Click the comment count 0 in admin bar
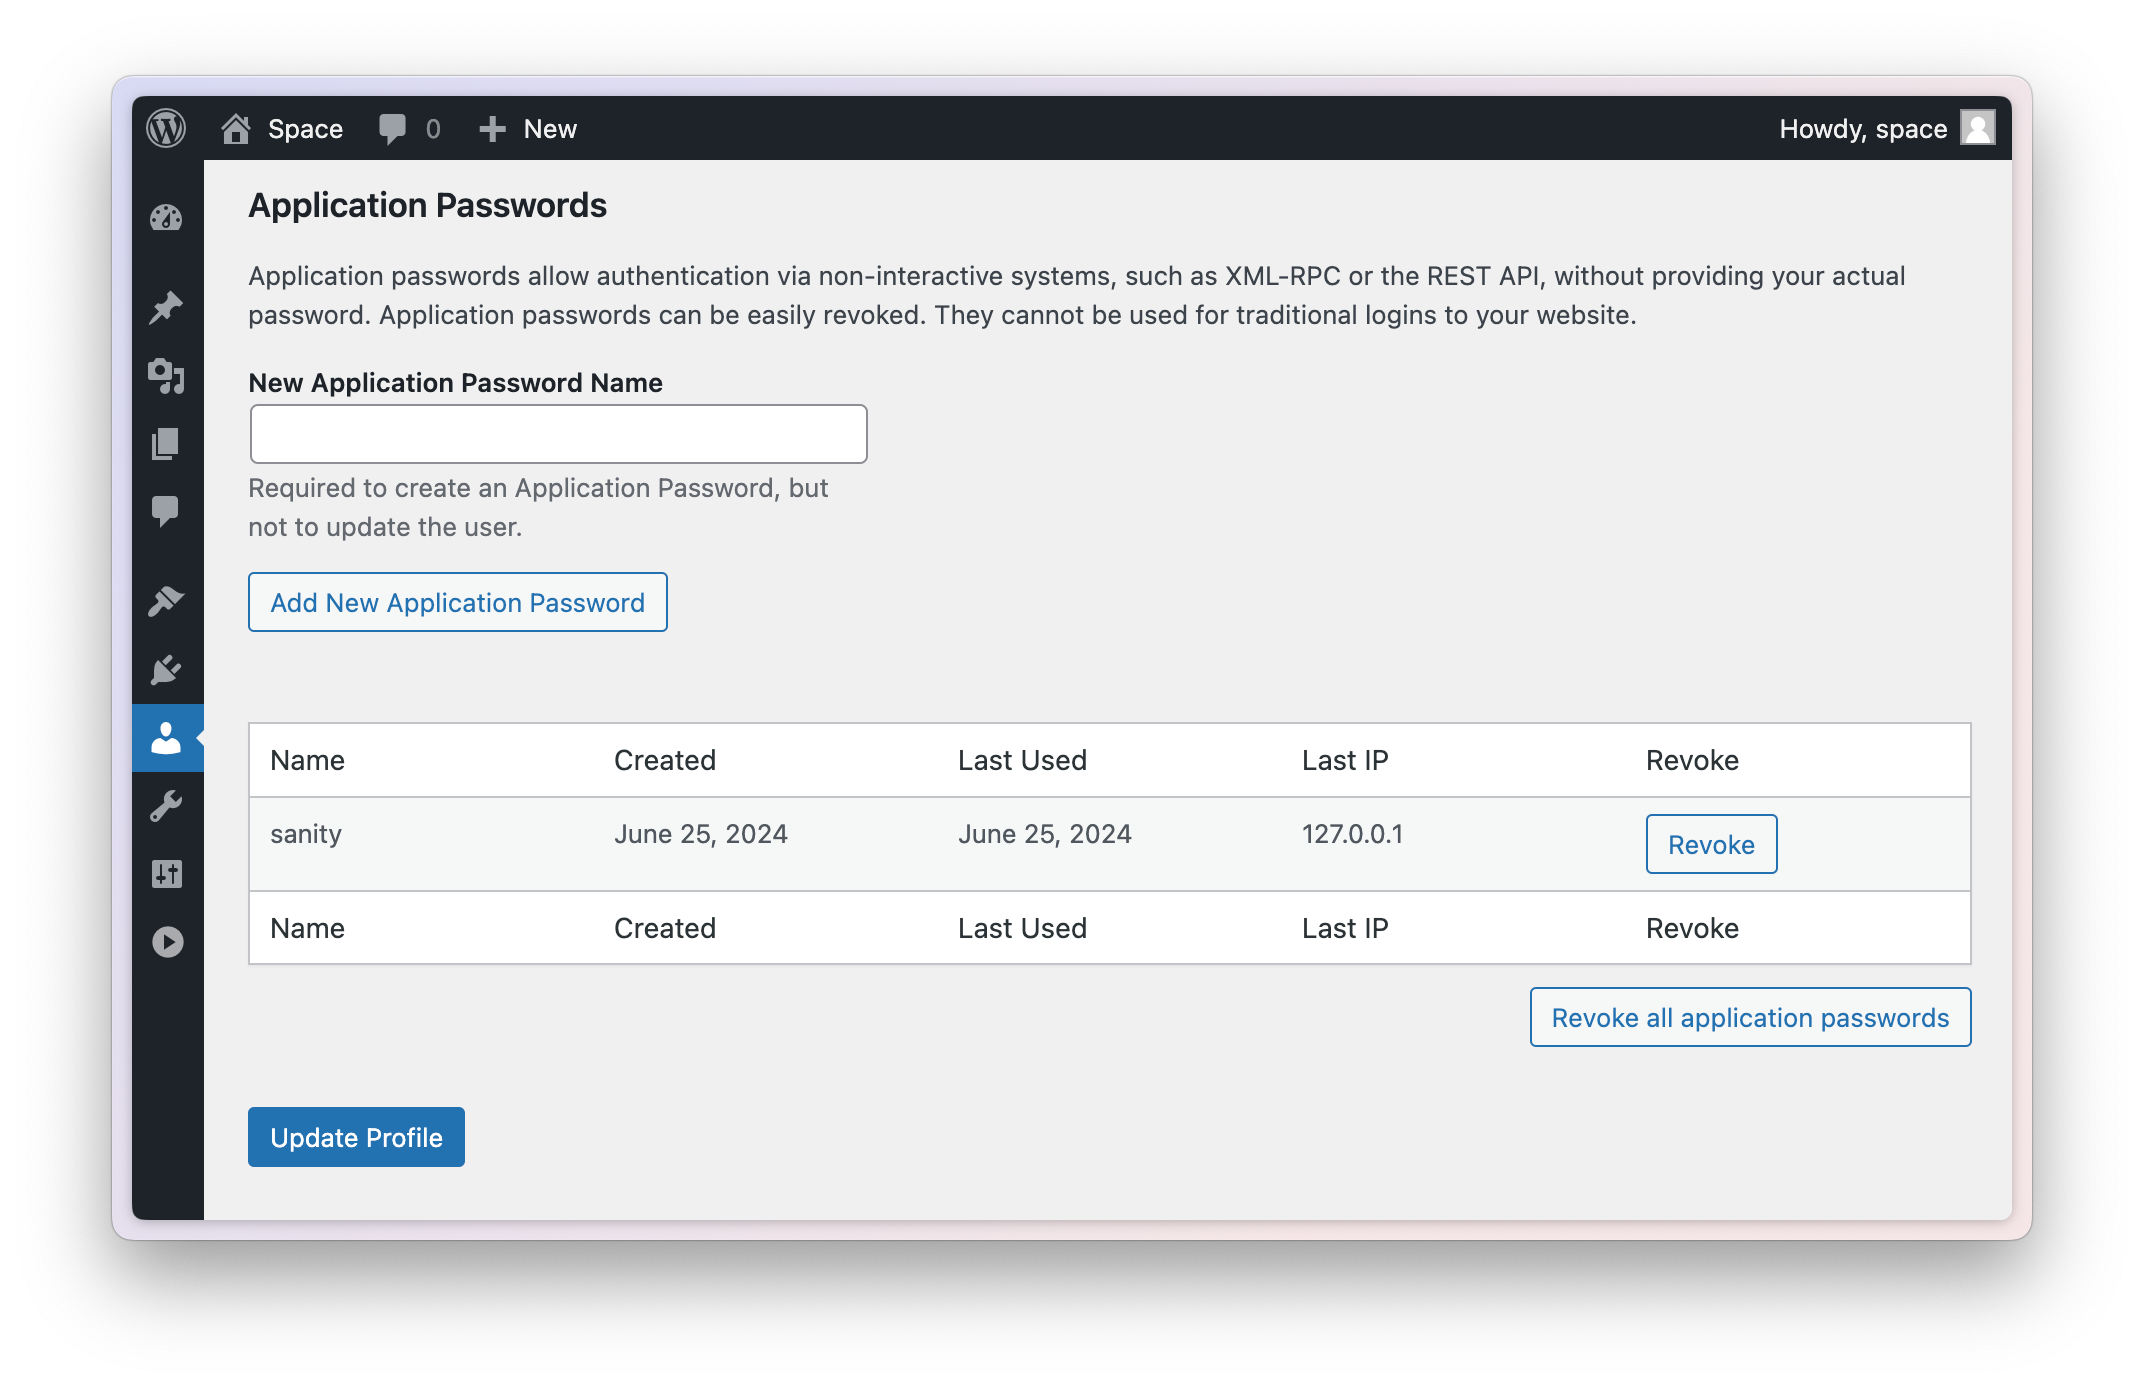This screenshot has width=2144, height=1388. (x=433, y=129)
